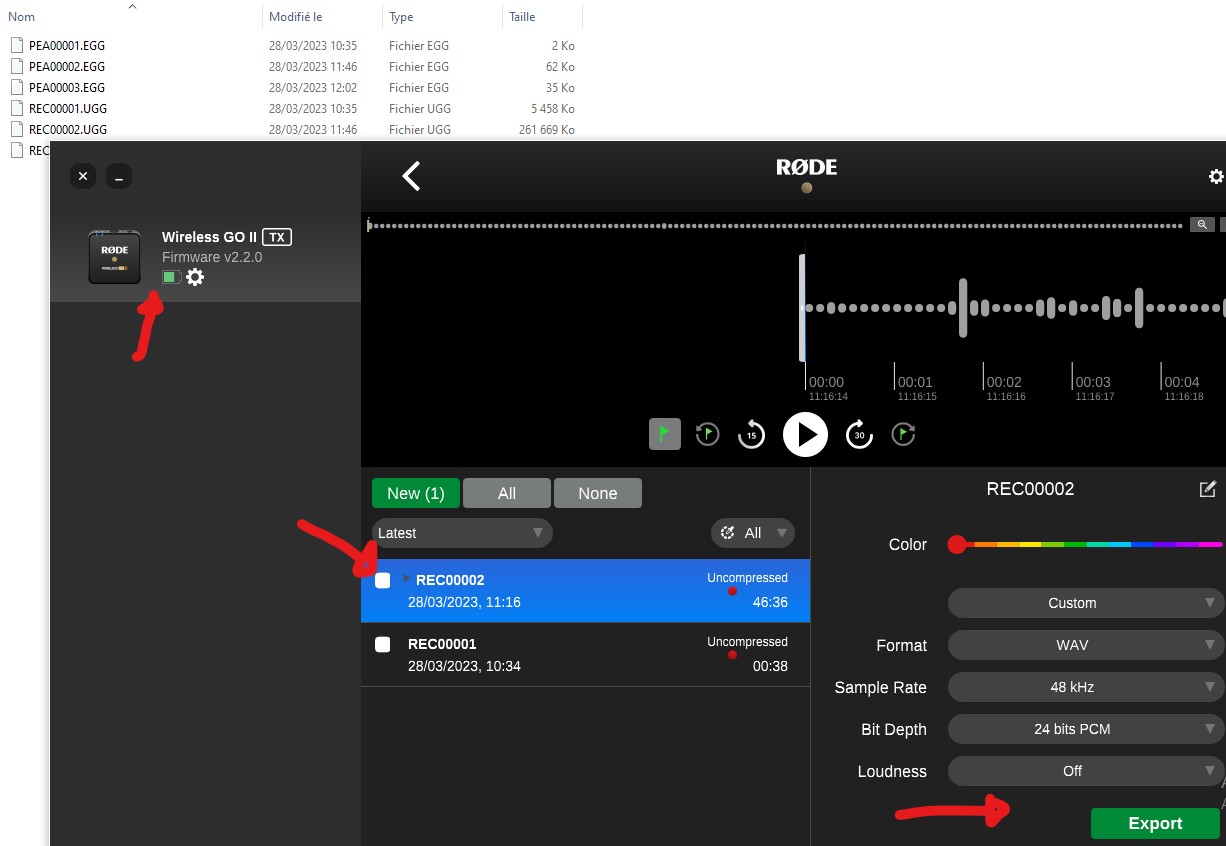Click the 261 669 Ko size cell
This screenshot has width=1226, height=846.
click(x=547, y=129)
